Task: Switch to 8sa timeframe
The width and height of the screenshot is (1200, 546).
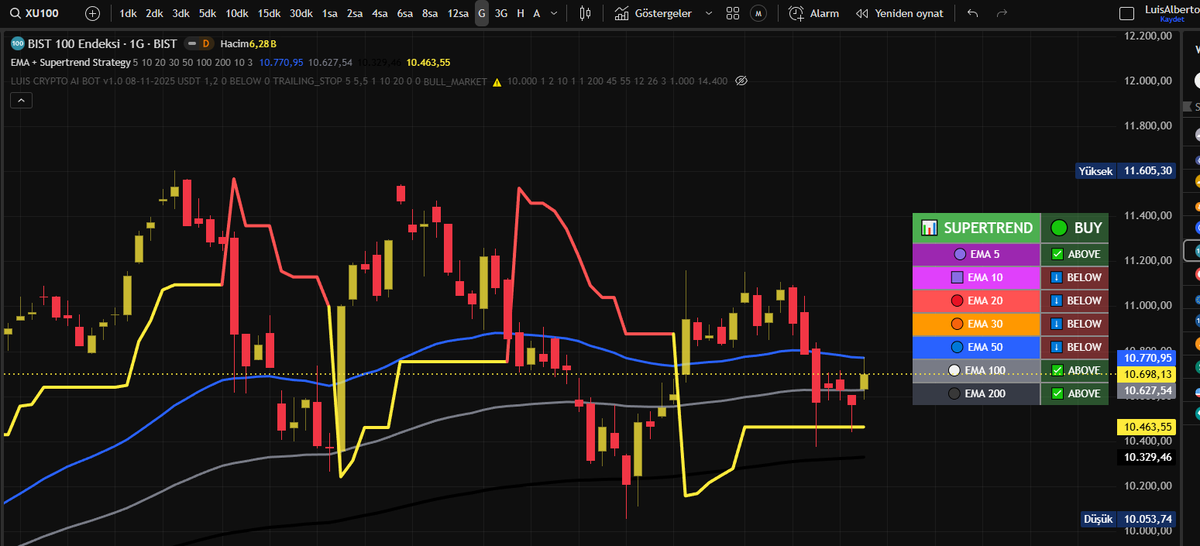Action: click(430, 14)
